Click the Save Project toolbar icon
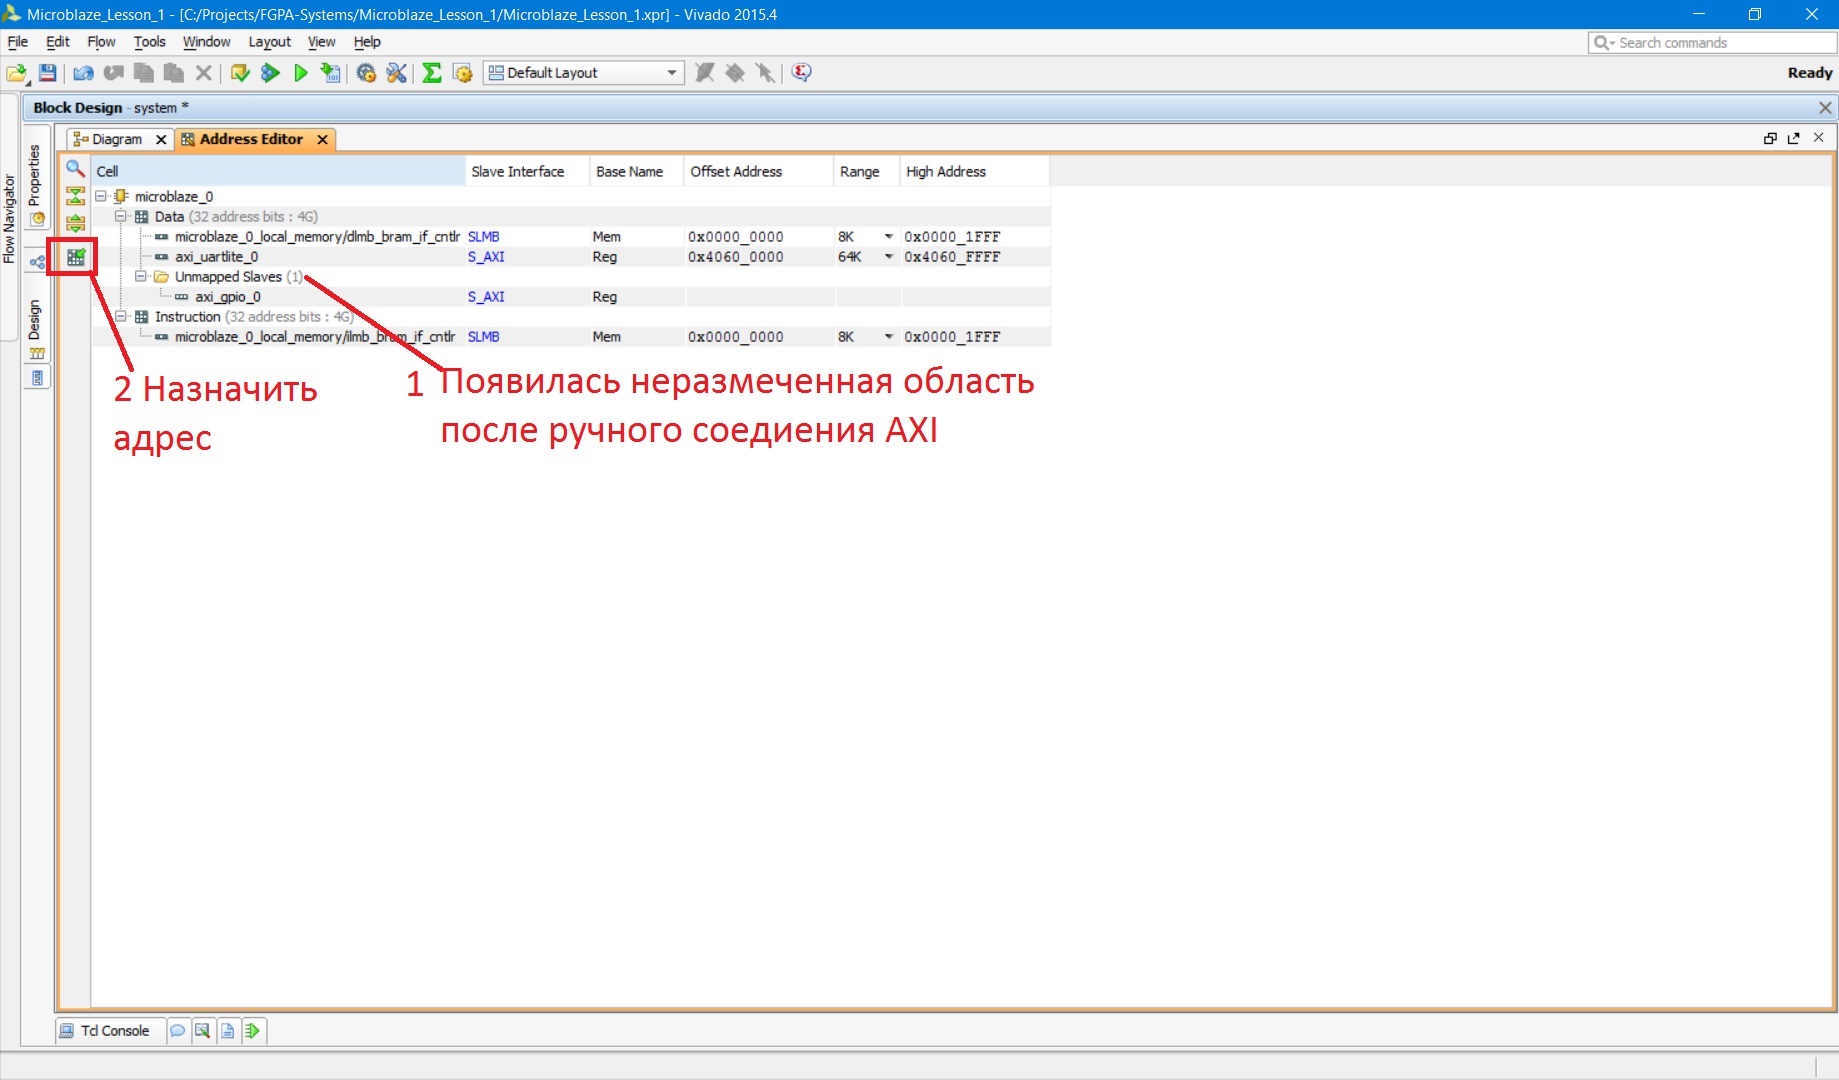1839x1080 pixels. point(47,73)
